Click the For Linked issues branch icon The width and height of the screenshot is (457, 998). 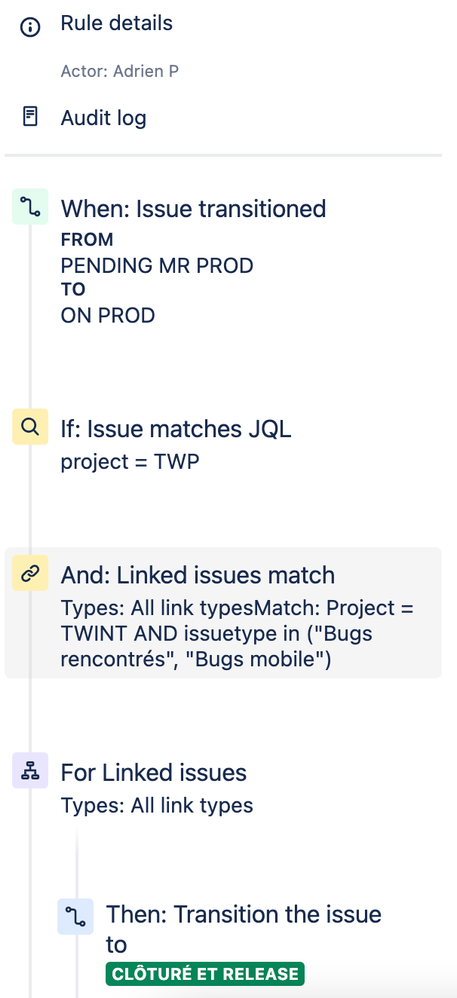point(30,770)
